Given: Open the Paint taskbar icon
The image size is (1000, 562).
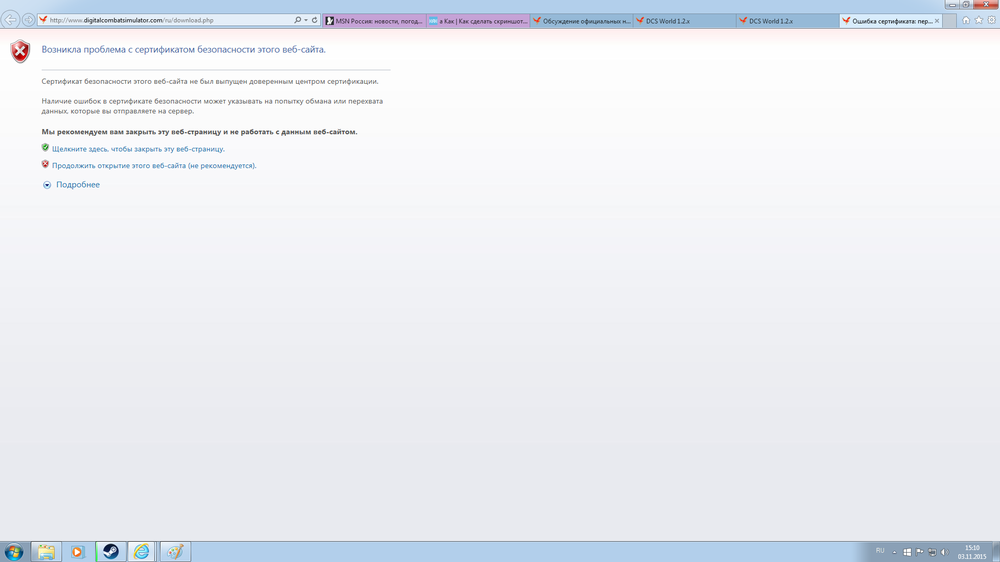Looking at the screenshot, I should tap(175, 552).
